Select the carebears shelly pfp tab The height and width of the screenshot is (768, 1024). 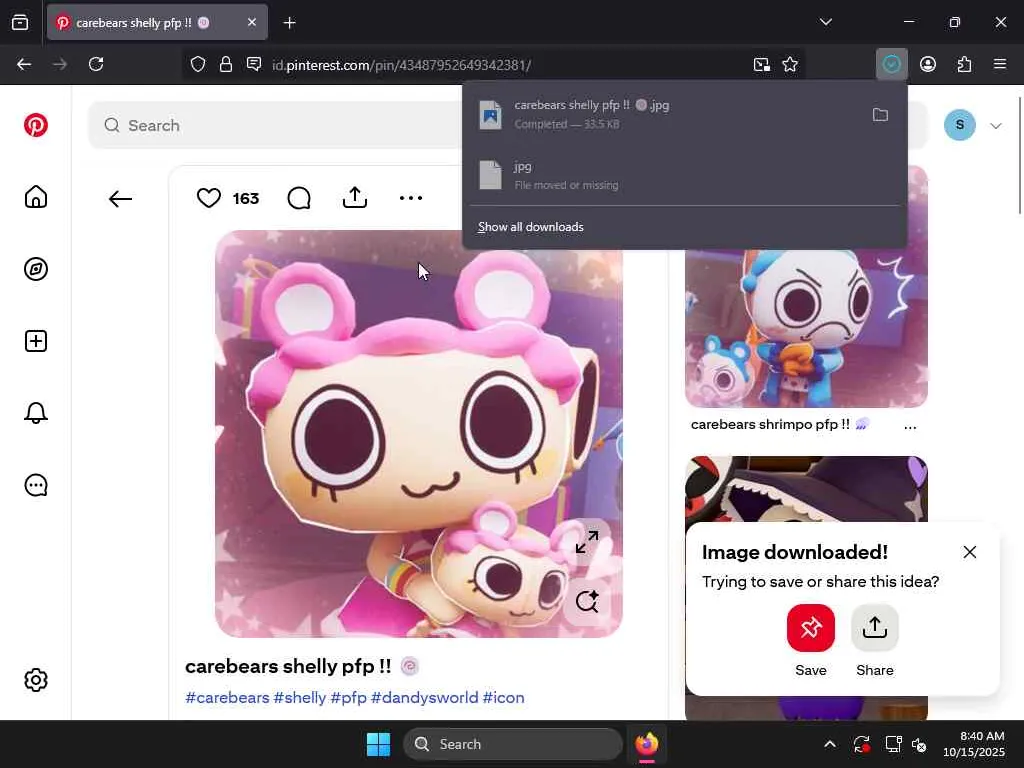tap(157, 22)
